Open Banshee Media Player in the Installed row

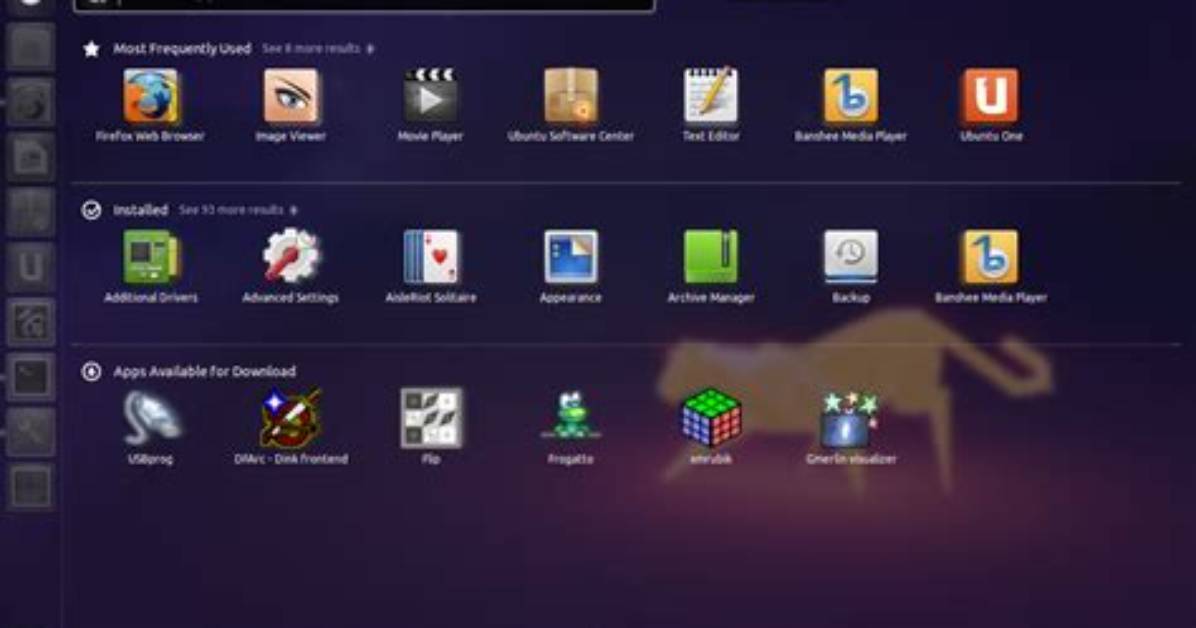pos(990,257)
